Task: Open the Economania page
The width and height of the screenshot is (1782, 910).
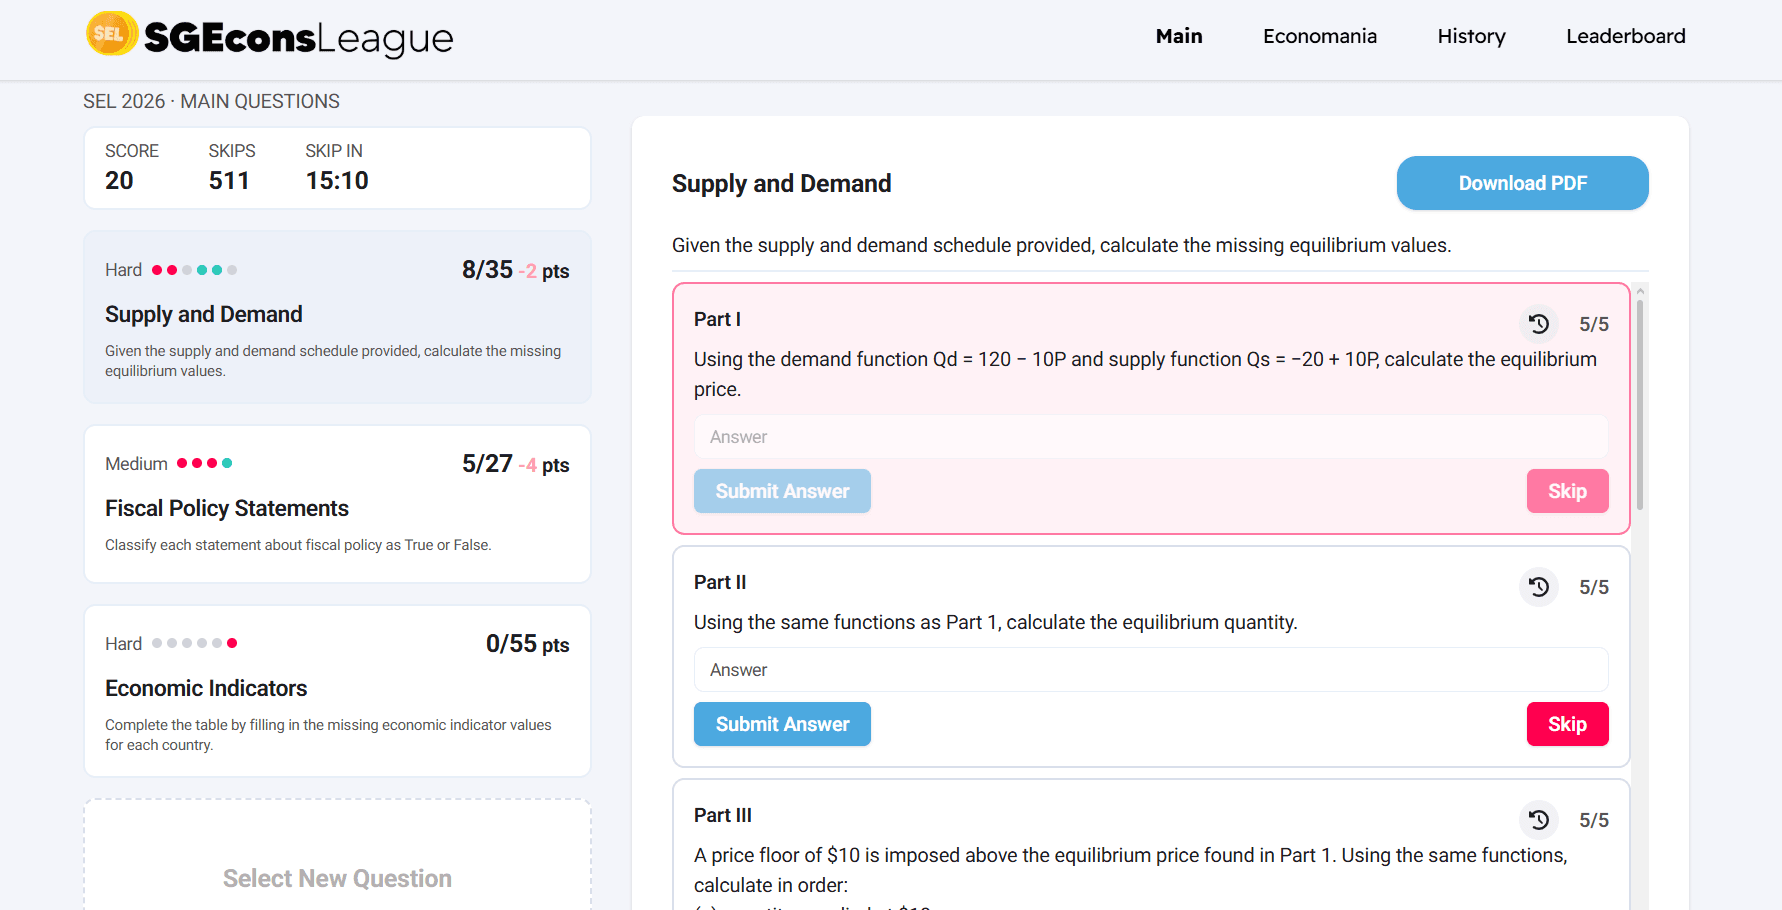Action: pos(1320,36)
